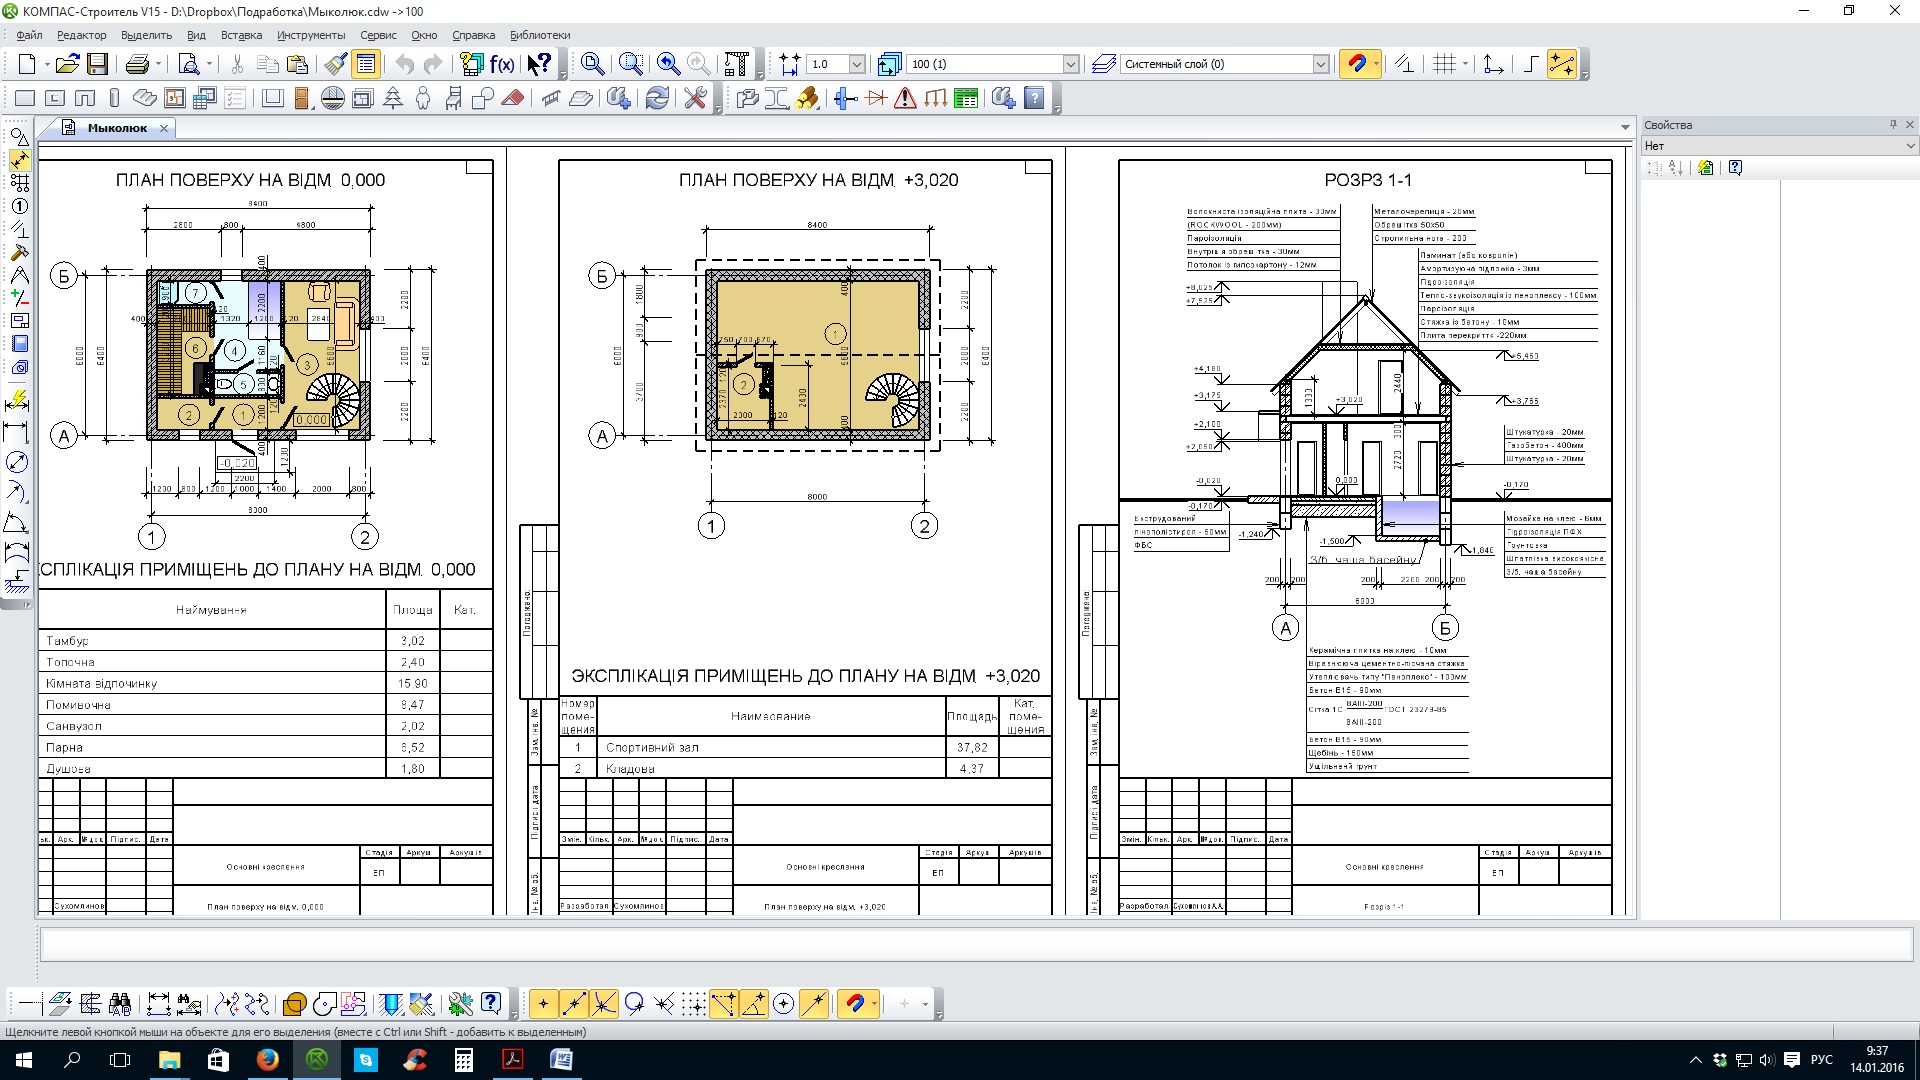Toggle angular snap in the bottom toolbar
The width and height of the screenshot is (1920, 1080).
pyautogui.click(x=754, y=1003)
